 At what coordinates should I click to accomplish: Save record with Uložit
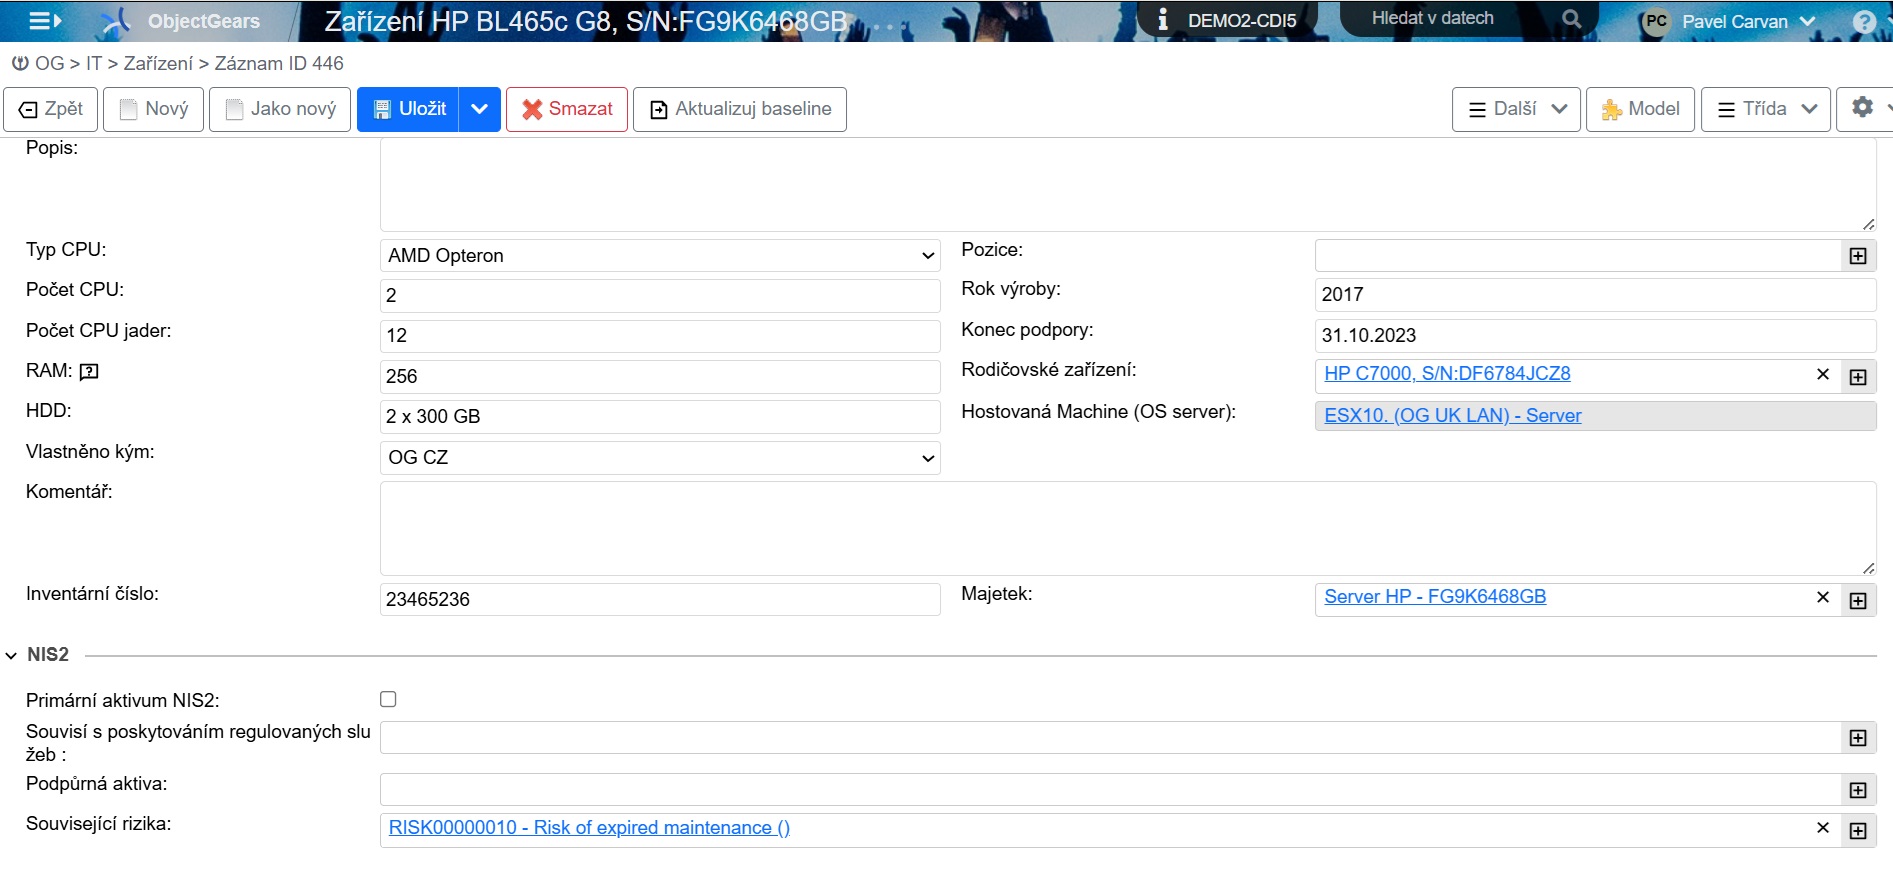pos(408,109)
